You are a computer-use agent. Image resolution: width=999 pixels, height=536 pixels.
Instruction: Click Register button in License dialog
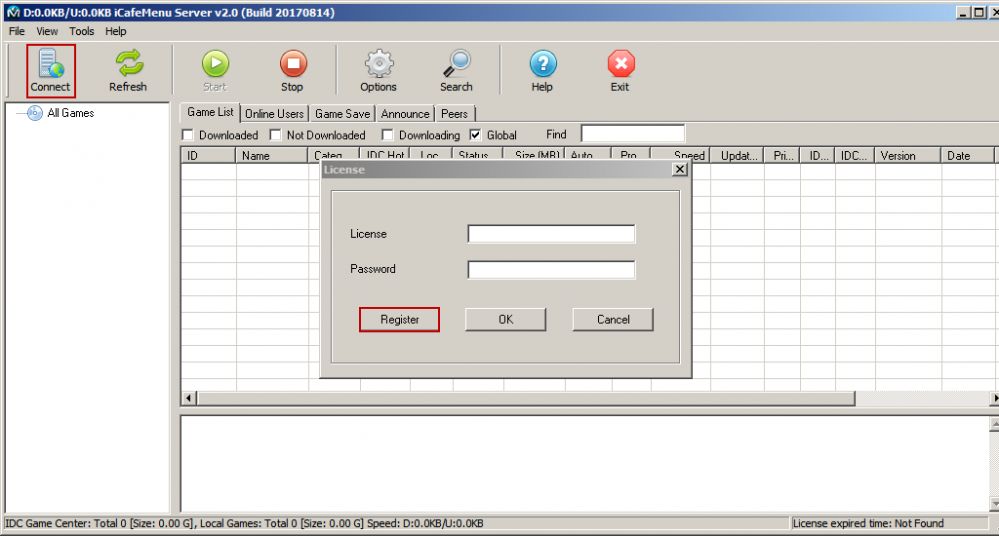tap(399, 319)
